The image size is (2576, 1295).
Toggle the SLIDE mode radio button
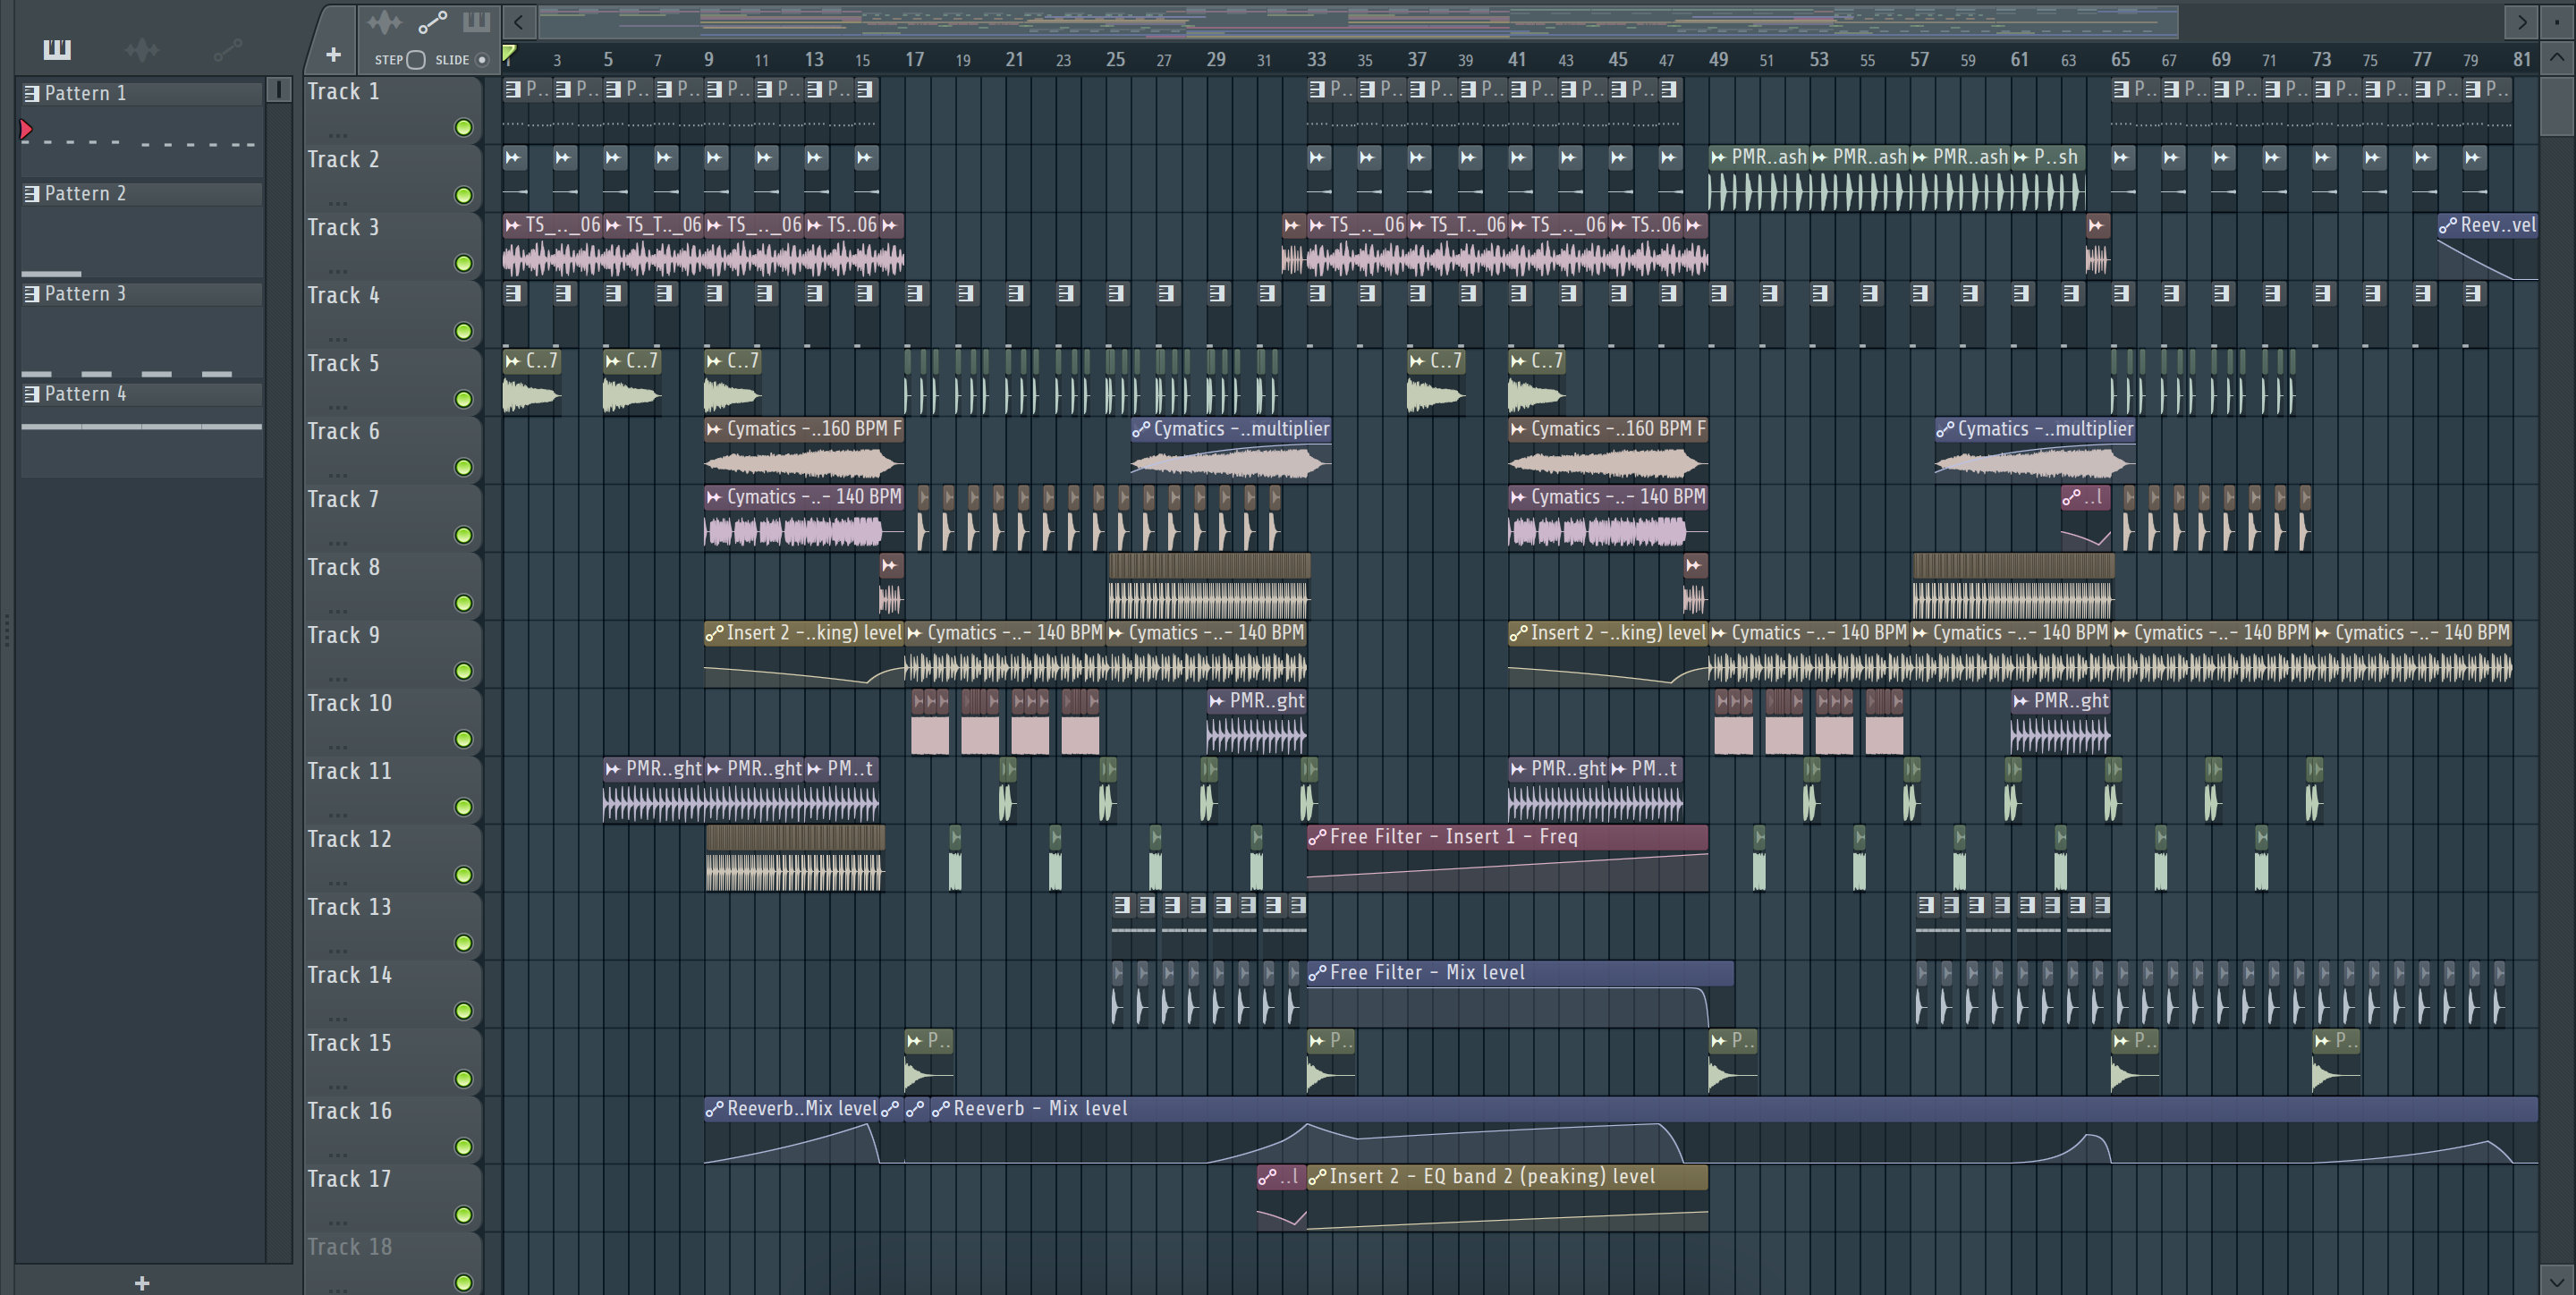[x=482, y=60]
